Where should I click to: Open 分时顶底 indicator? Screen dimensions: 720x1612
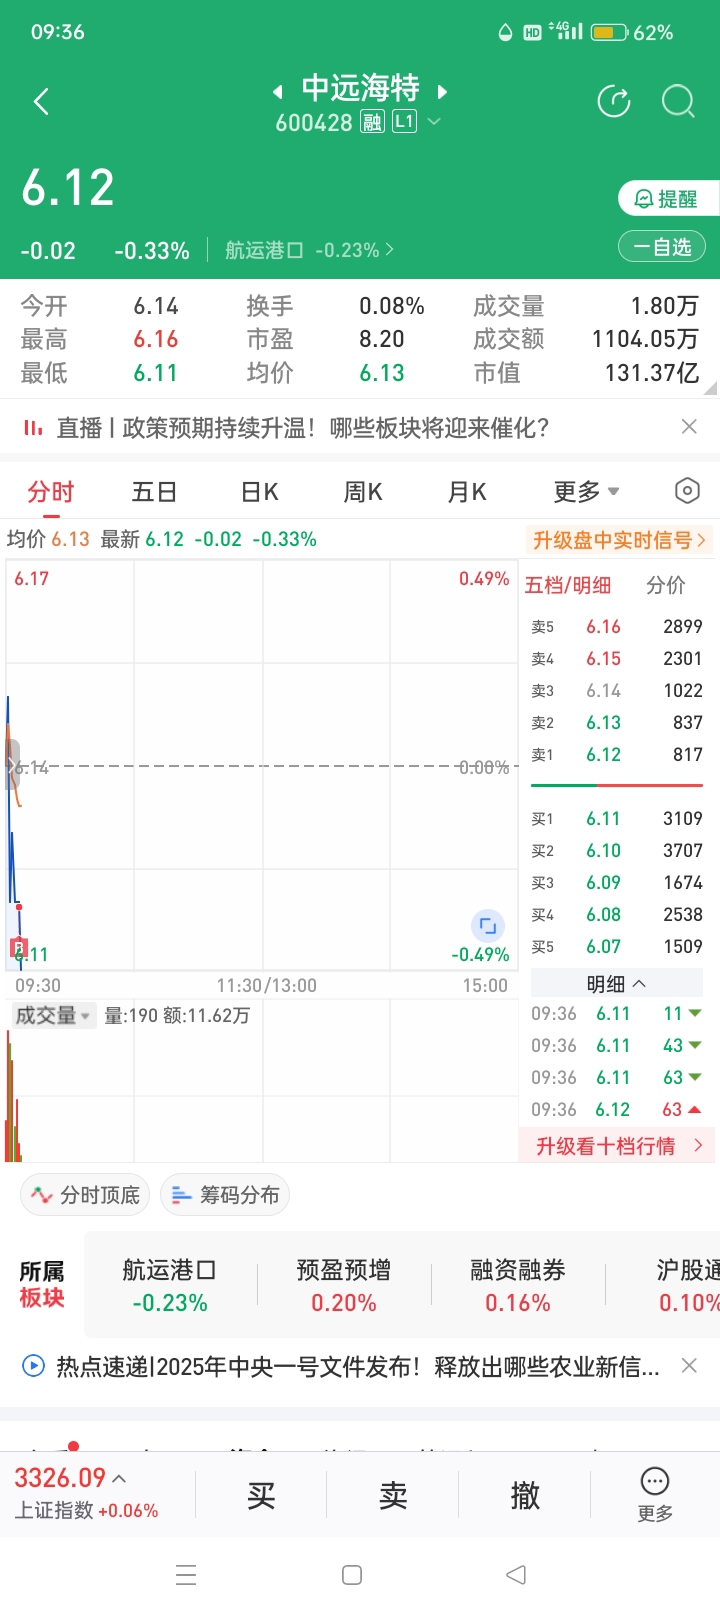point(85,1195)
